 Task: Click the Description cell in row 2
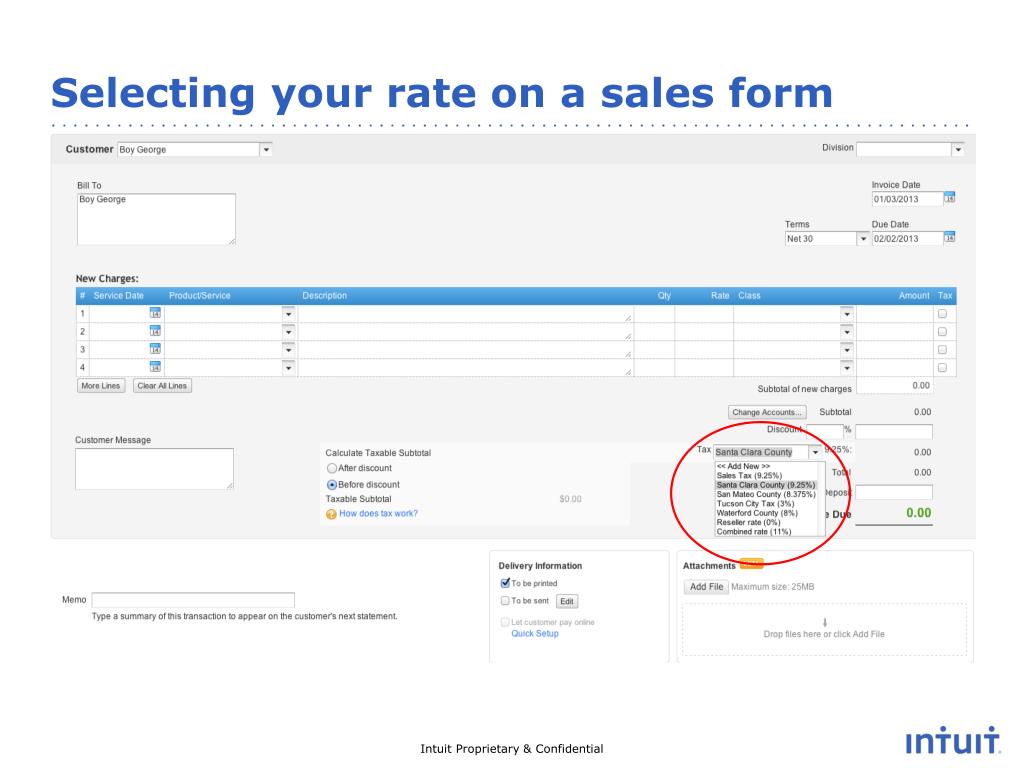click(x=466, y=332)
